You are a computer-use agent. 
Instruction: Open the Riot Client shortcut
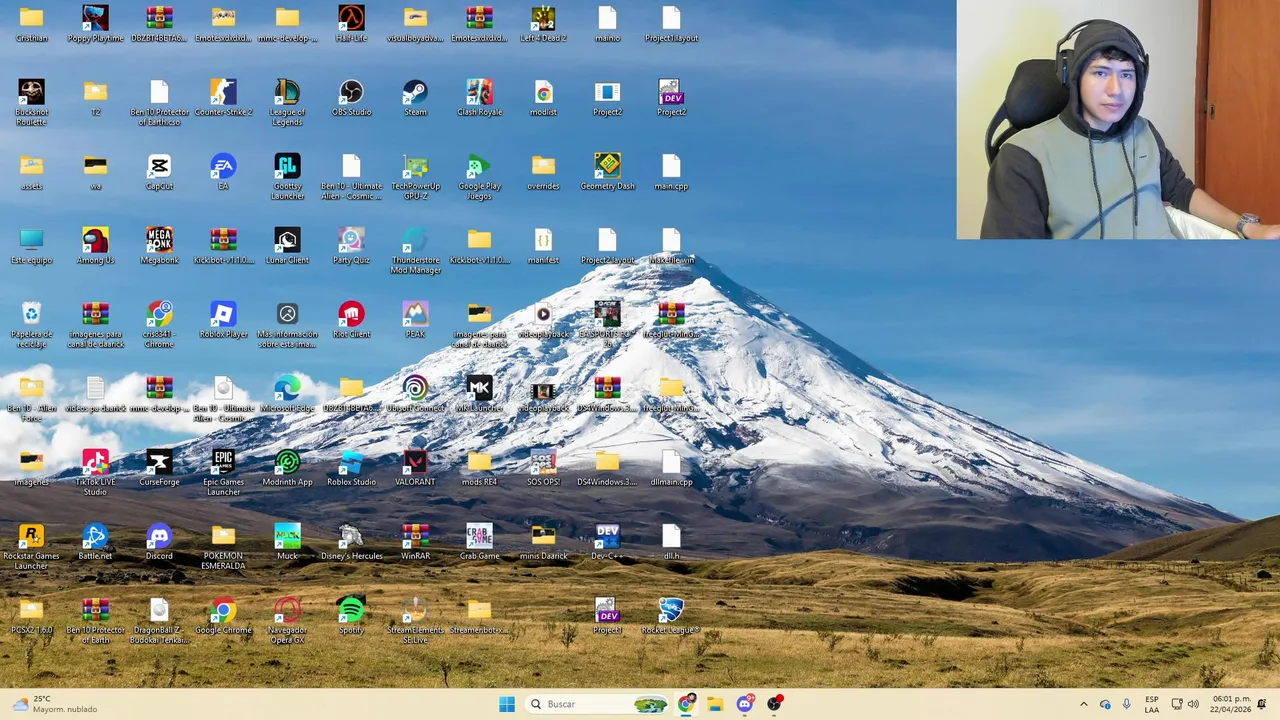click(x=351, y=320)
